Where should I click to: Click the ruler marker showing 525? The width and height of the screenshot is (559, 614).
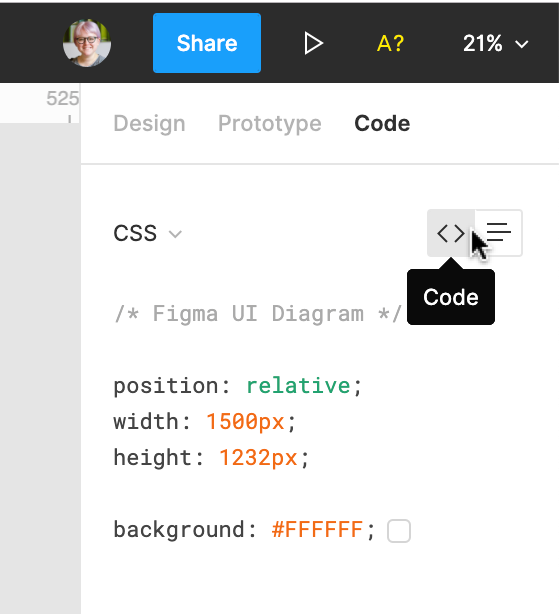coord(63,99)
